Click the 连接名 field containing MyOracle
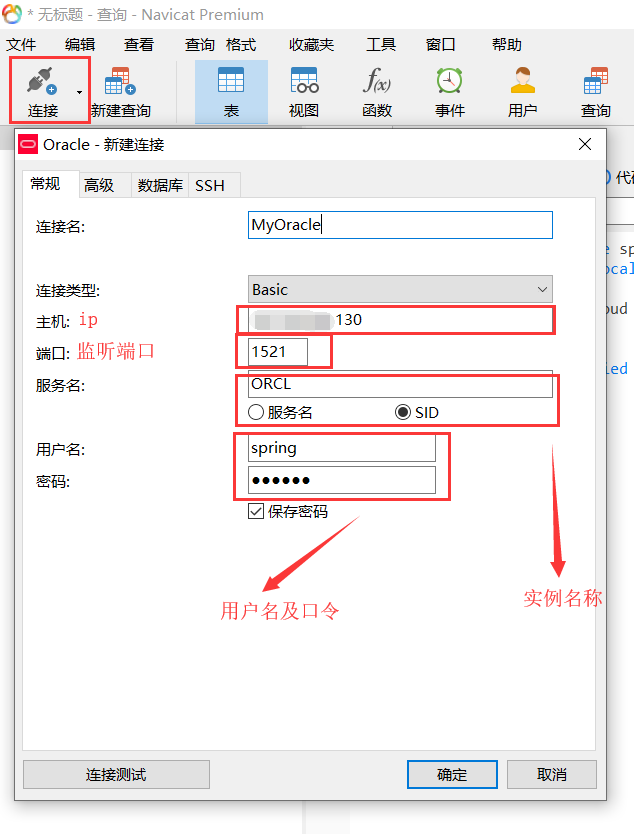The width and height of the screenshot is (634, 834). tap(400, 225)
